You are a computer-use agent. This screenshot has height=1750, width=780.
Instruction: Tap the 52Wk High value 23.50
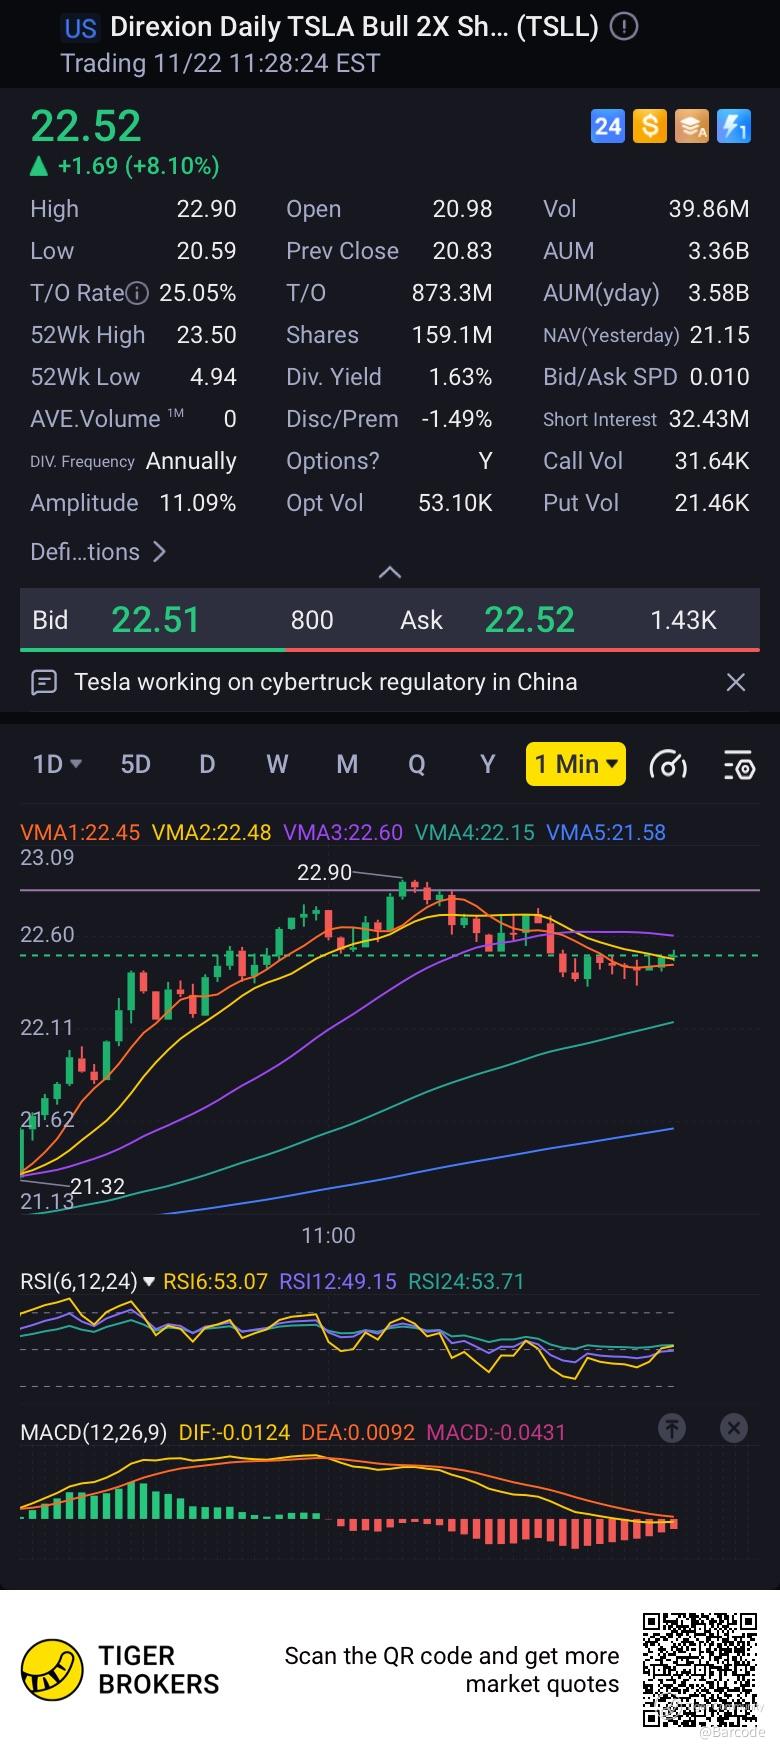(207, 335)
